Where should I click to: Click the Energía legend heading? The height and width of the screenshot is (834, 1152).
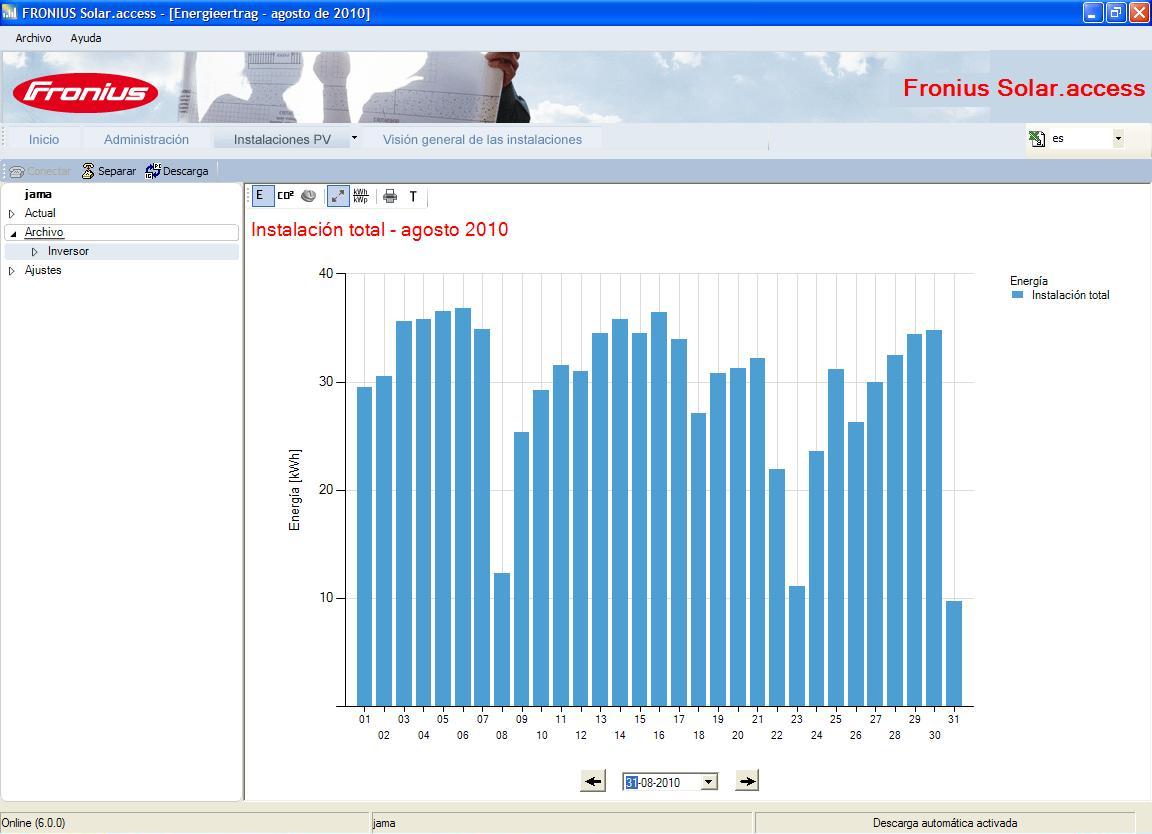click(x=1029, y=281)
